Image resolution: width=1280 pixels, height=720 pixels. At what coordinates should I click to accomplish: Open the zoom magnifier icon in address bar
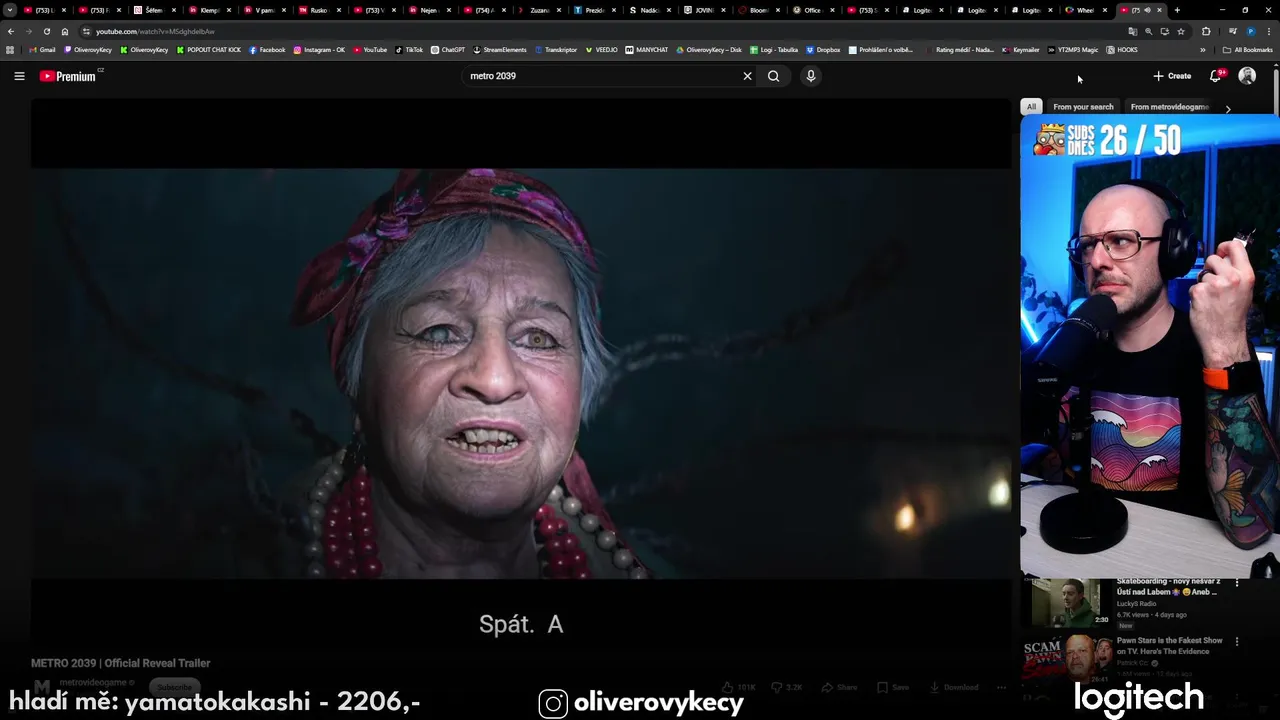point(1148,31)
